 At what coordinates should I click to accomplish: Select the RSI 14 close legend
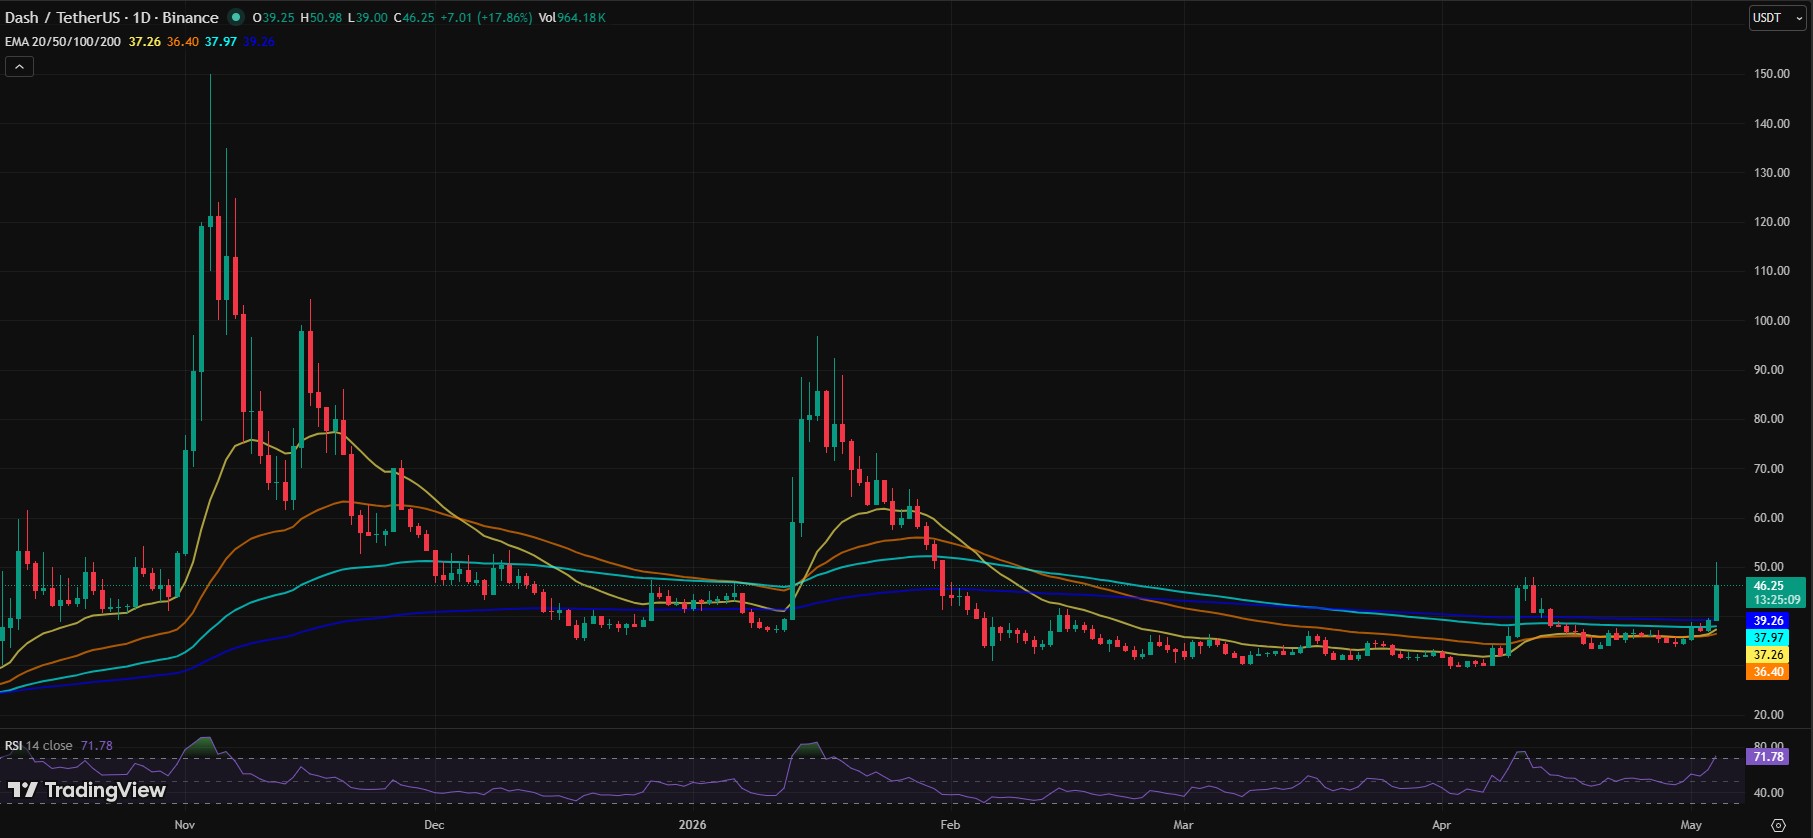pyautogui.click(x=39, y=746)
